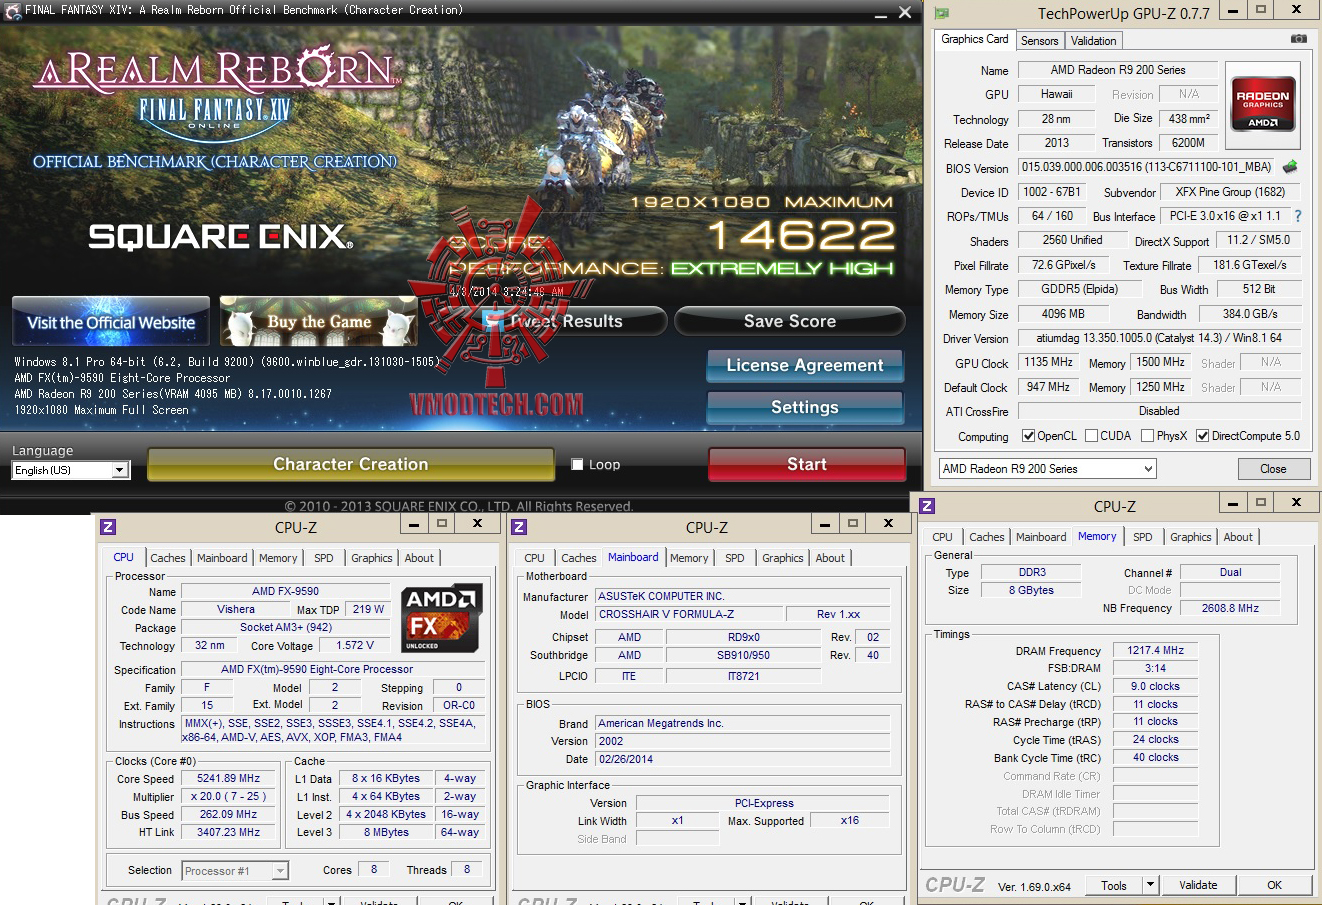The width and height of the screenshot is (1322, 905).
Task: Click OK in CPU-Z Memory window
Action: 1274,885
